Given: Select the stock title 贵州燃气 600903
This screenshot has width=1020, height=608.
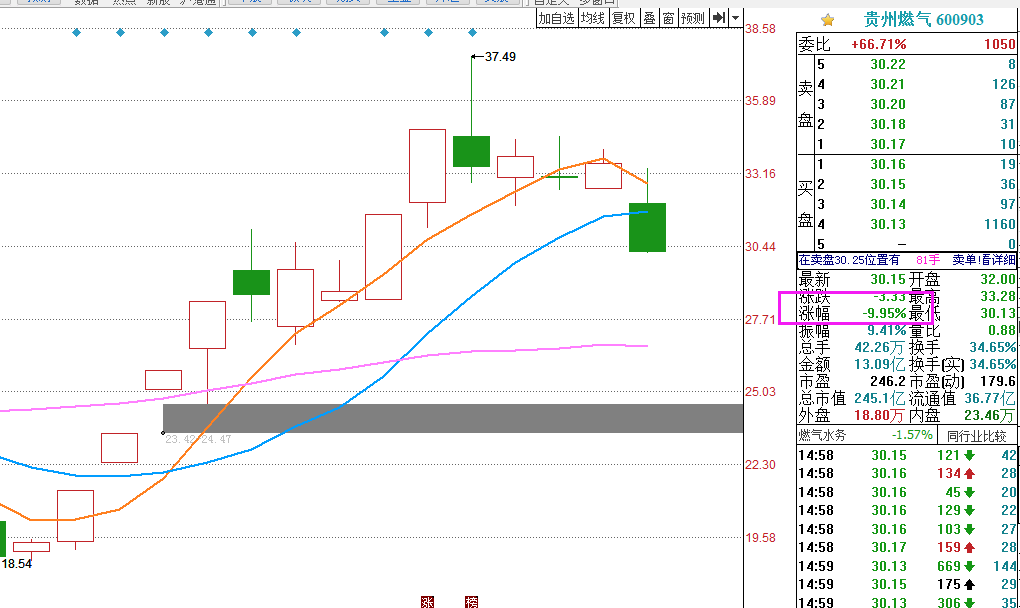Looking at the screenshot, I should pyautogui.click(x=924, y=20).
